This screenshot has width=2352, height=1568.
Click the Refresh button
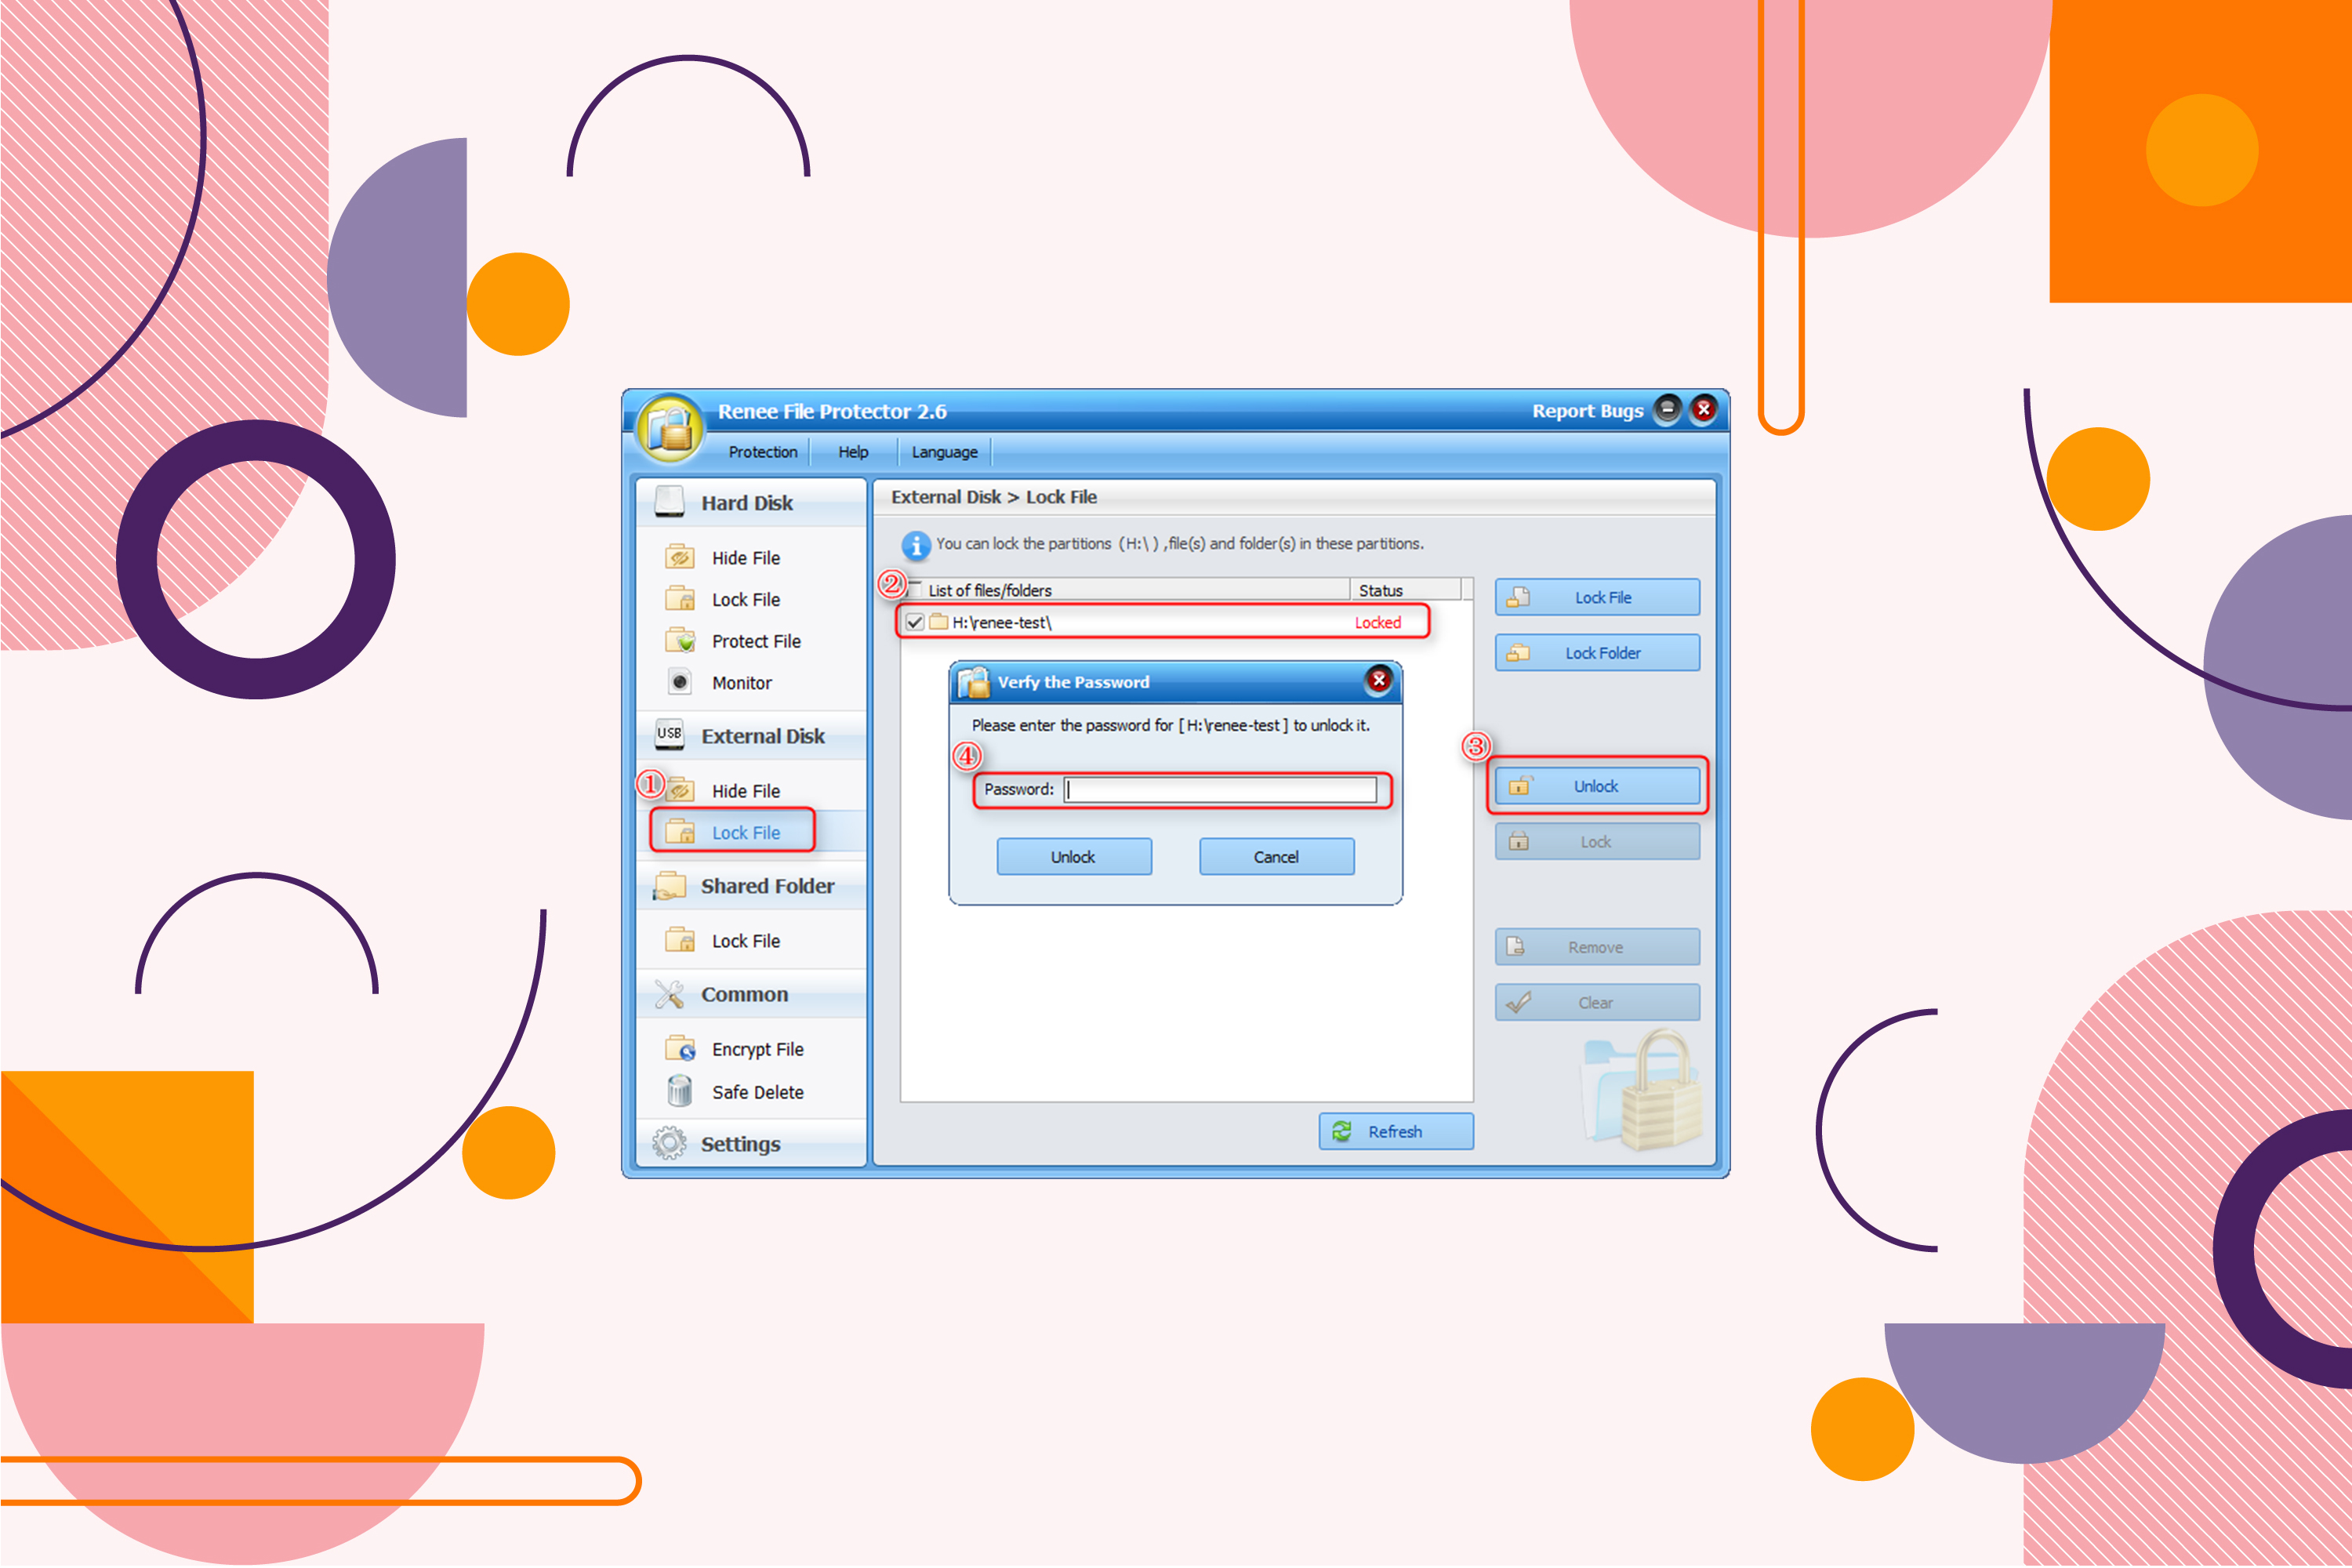[x=1396, y=1131]
